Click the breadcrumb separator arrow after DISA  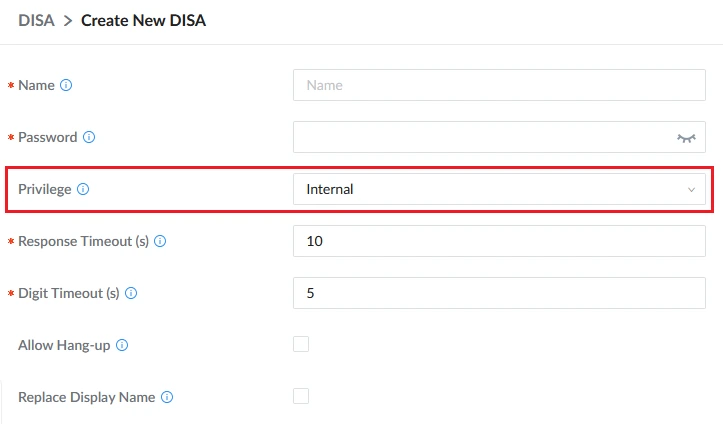[x=68, y=21]
